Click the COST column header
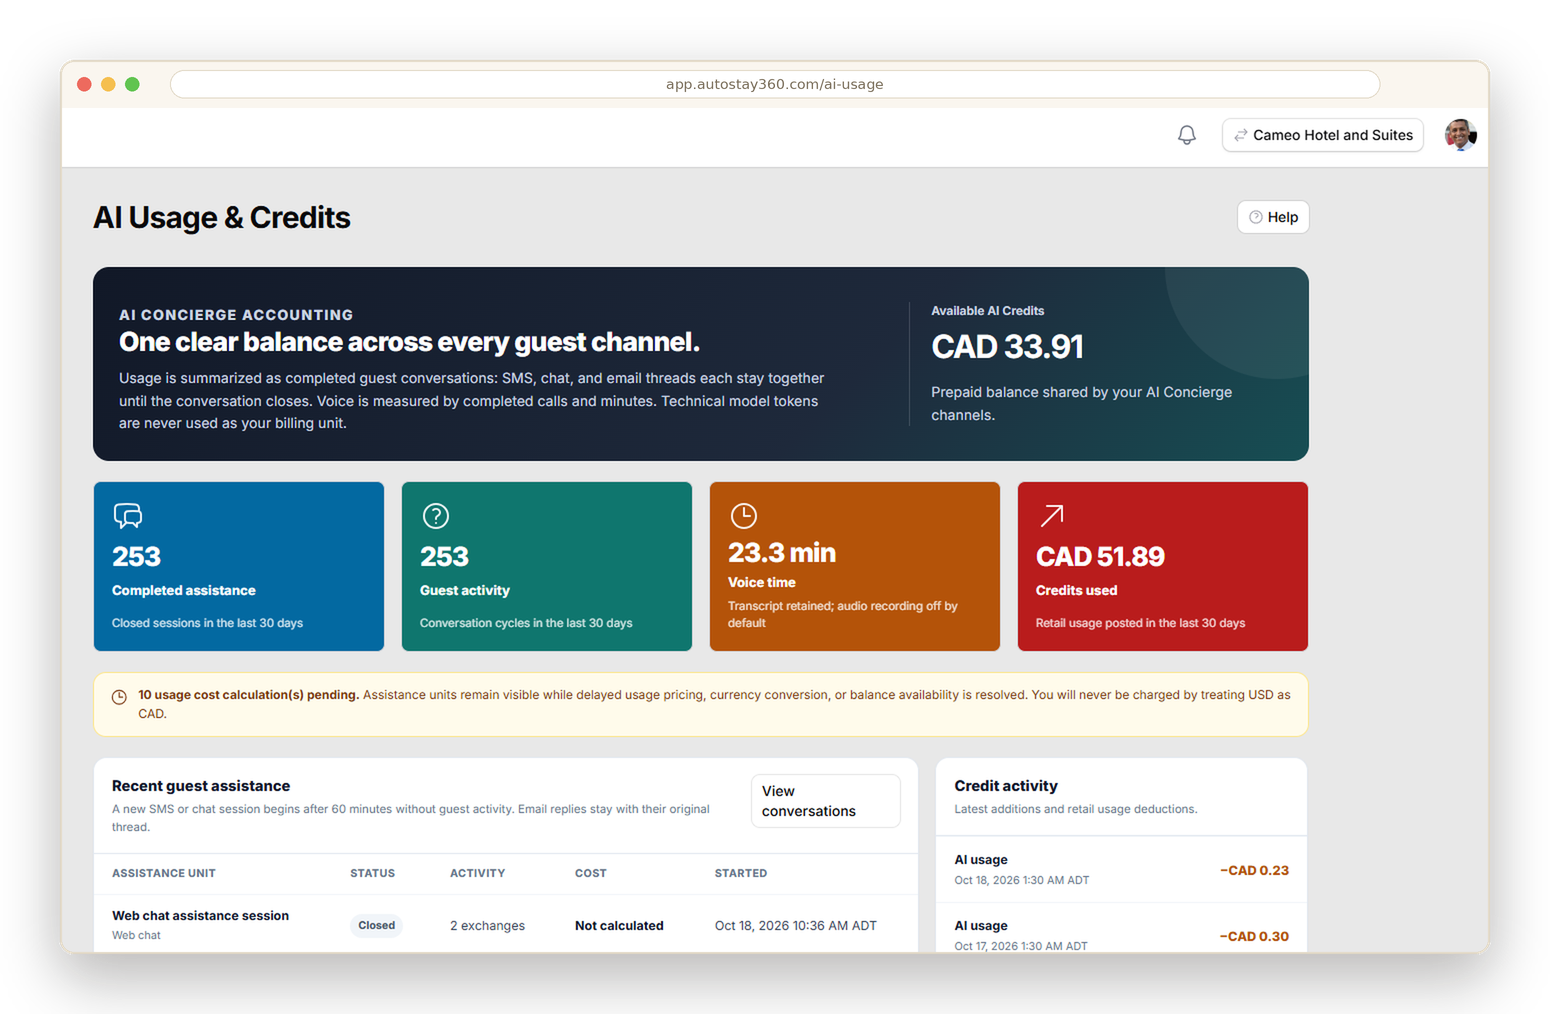Screen dimensions: 1550x1014 point(590,873)
